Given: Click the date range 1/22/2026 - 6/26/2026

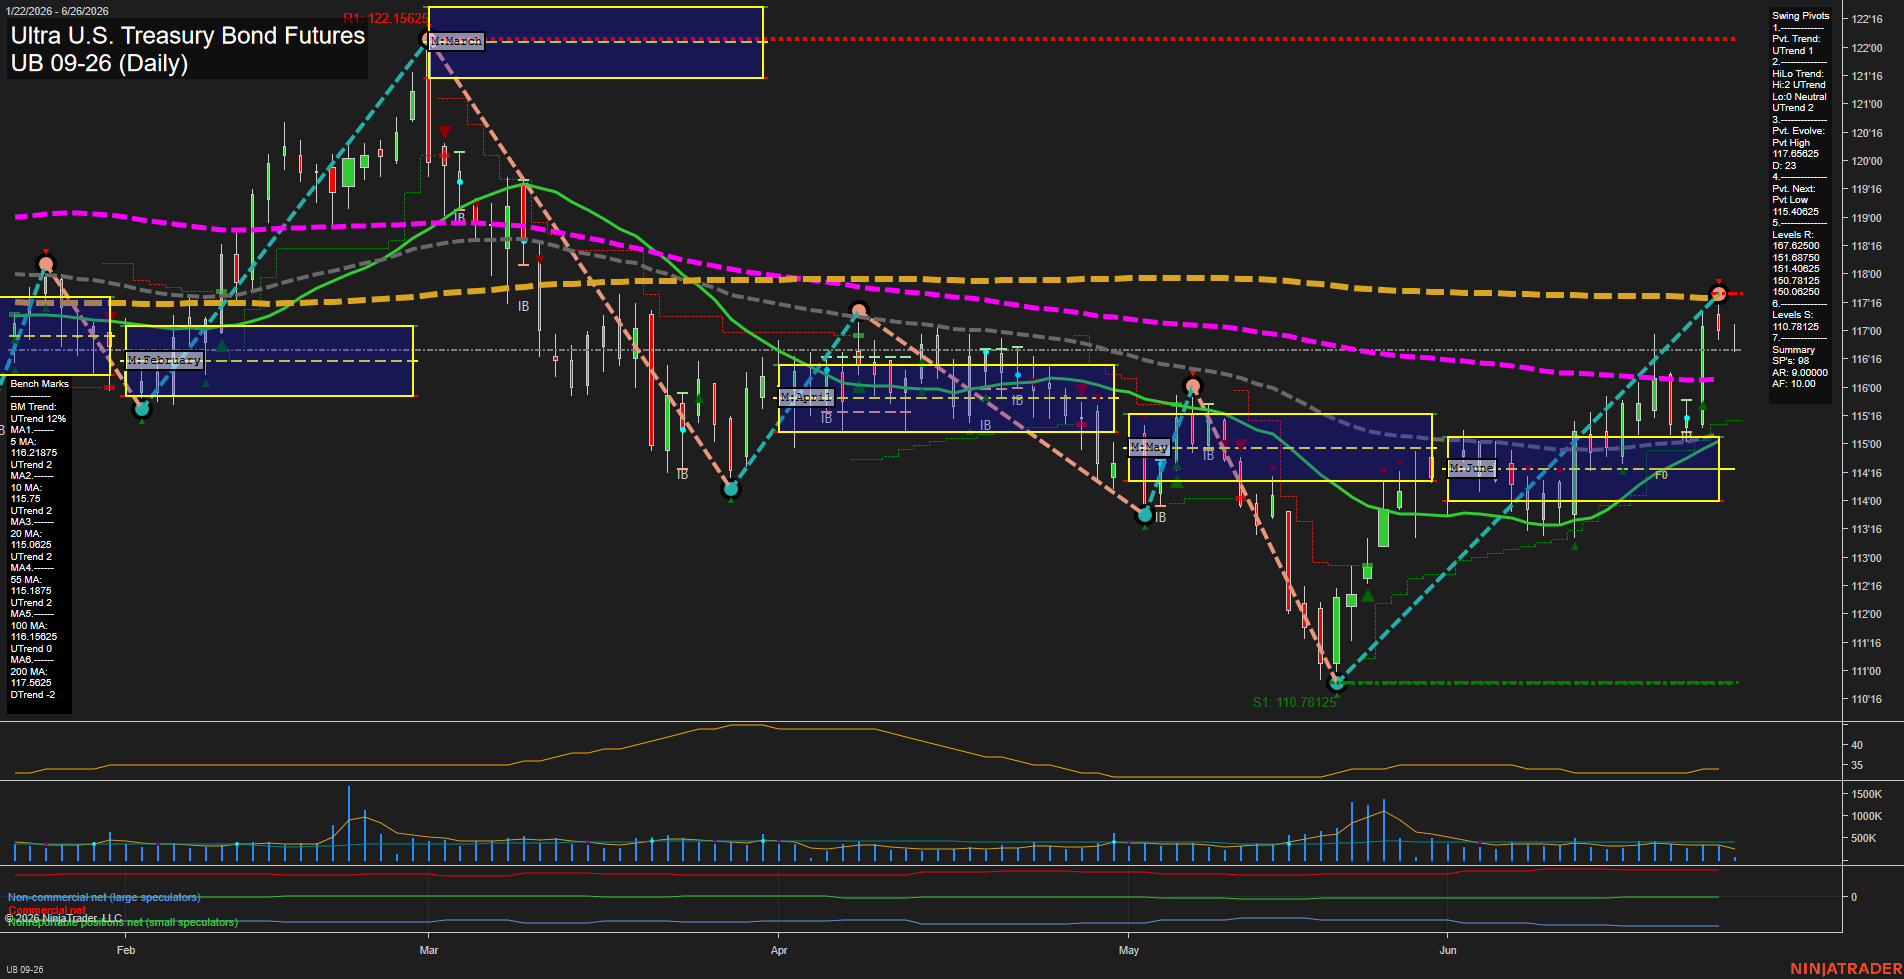Looking at the screenshot, I should 57,11.
